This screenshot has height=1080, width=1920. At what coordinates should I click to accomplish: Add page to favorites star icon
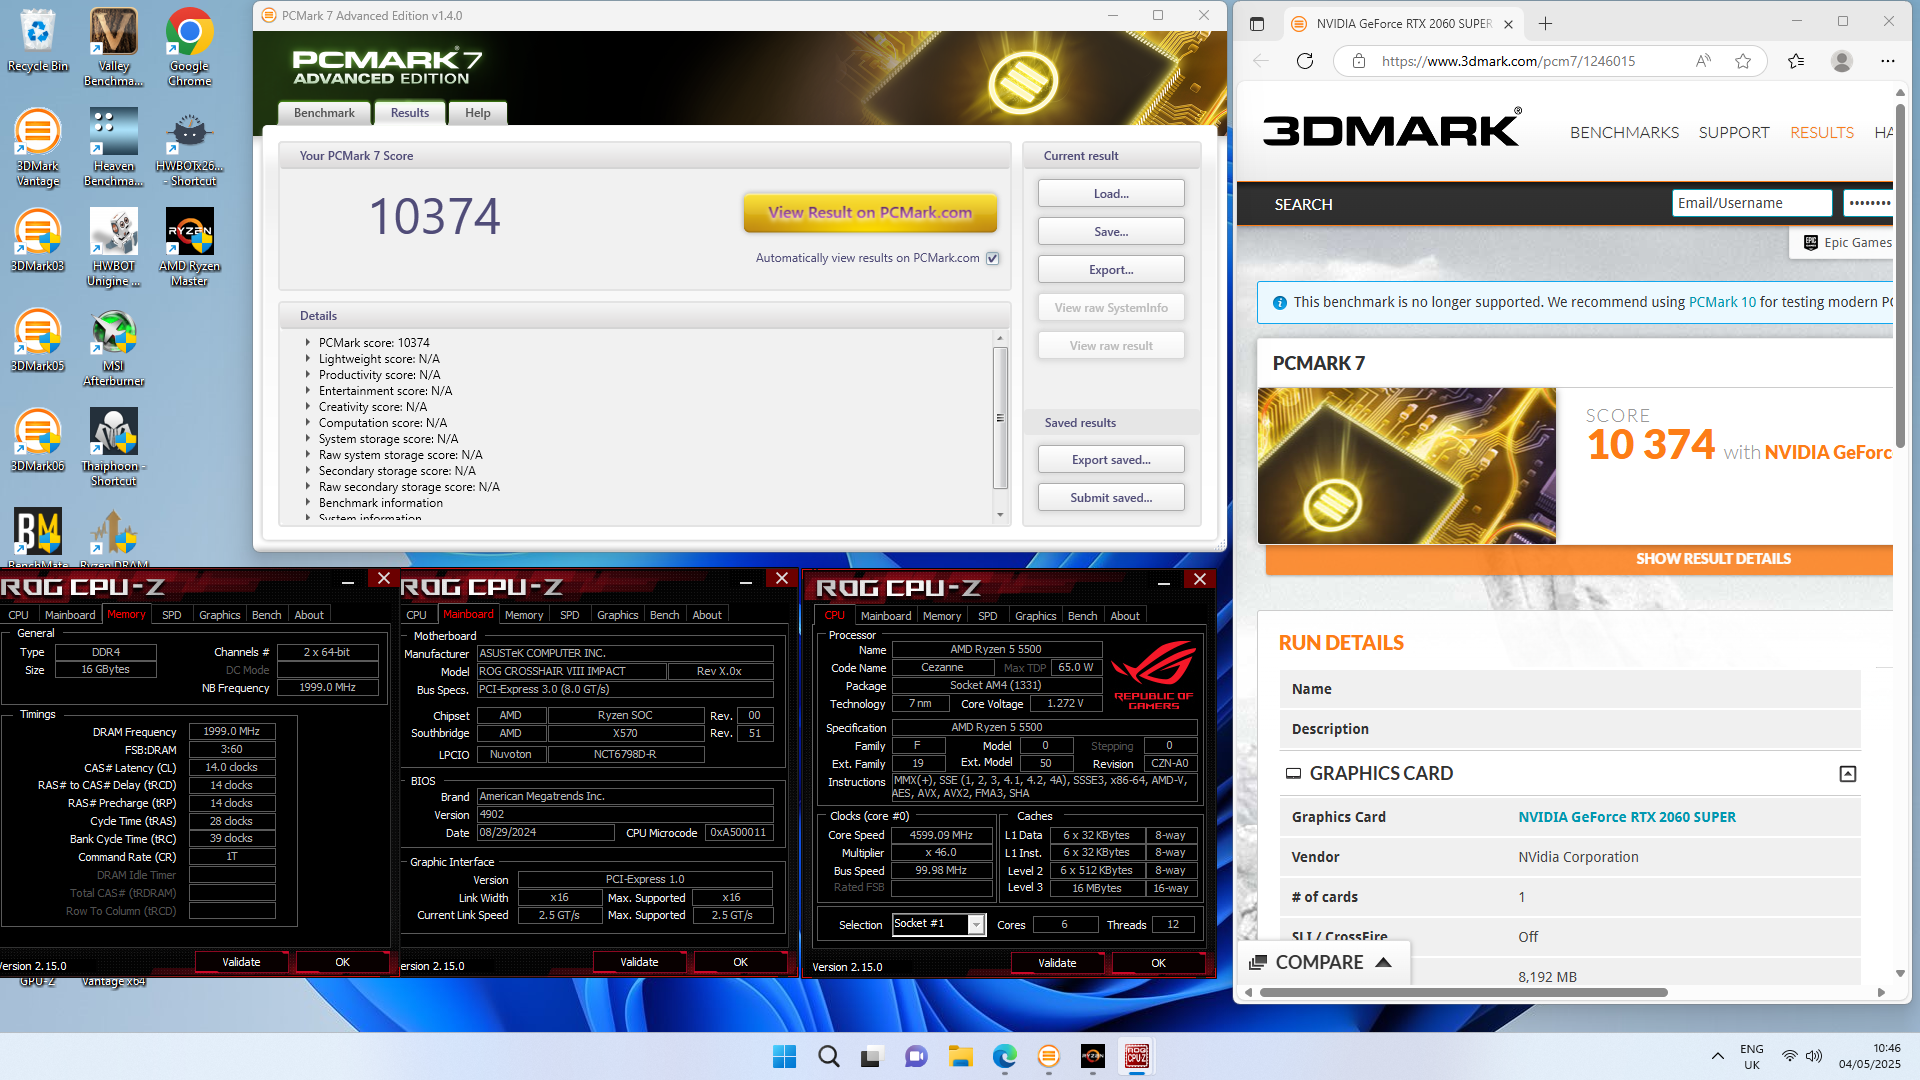(1743, 61)
